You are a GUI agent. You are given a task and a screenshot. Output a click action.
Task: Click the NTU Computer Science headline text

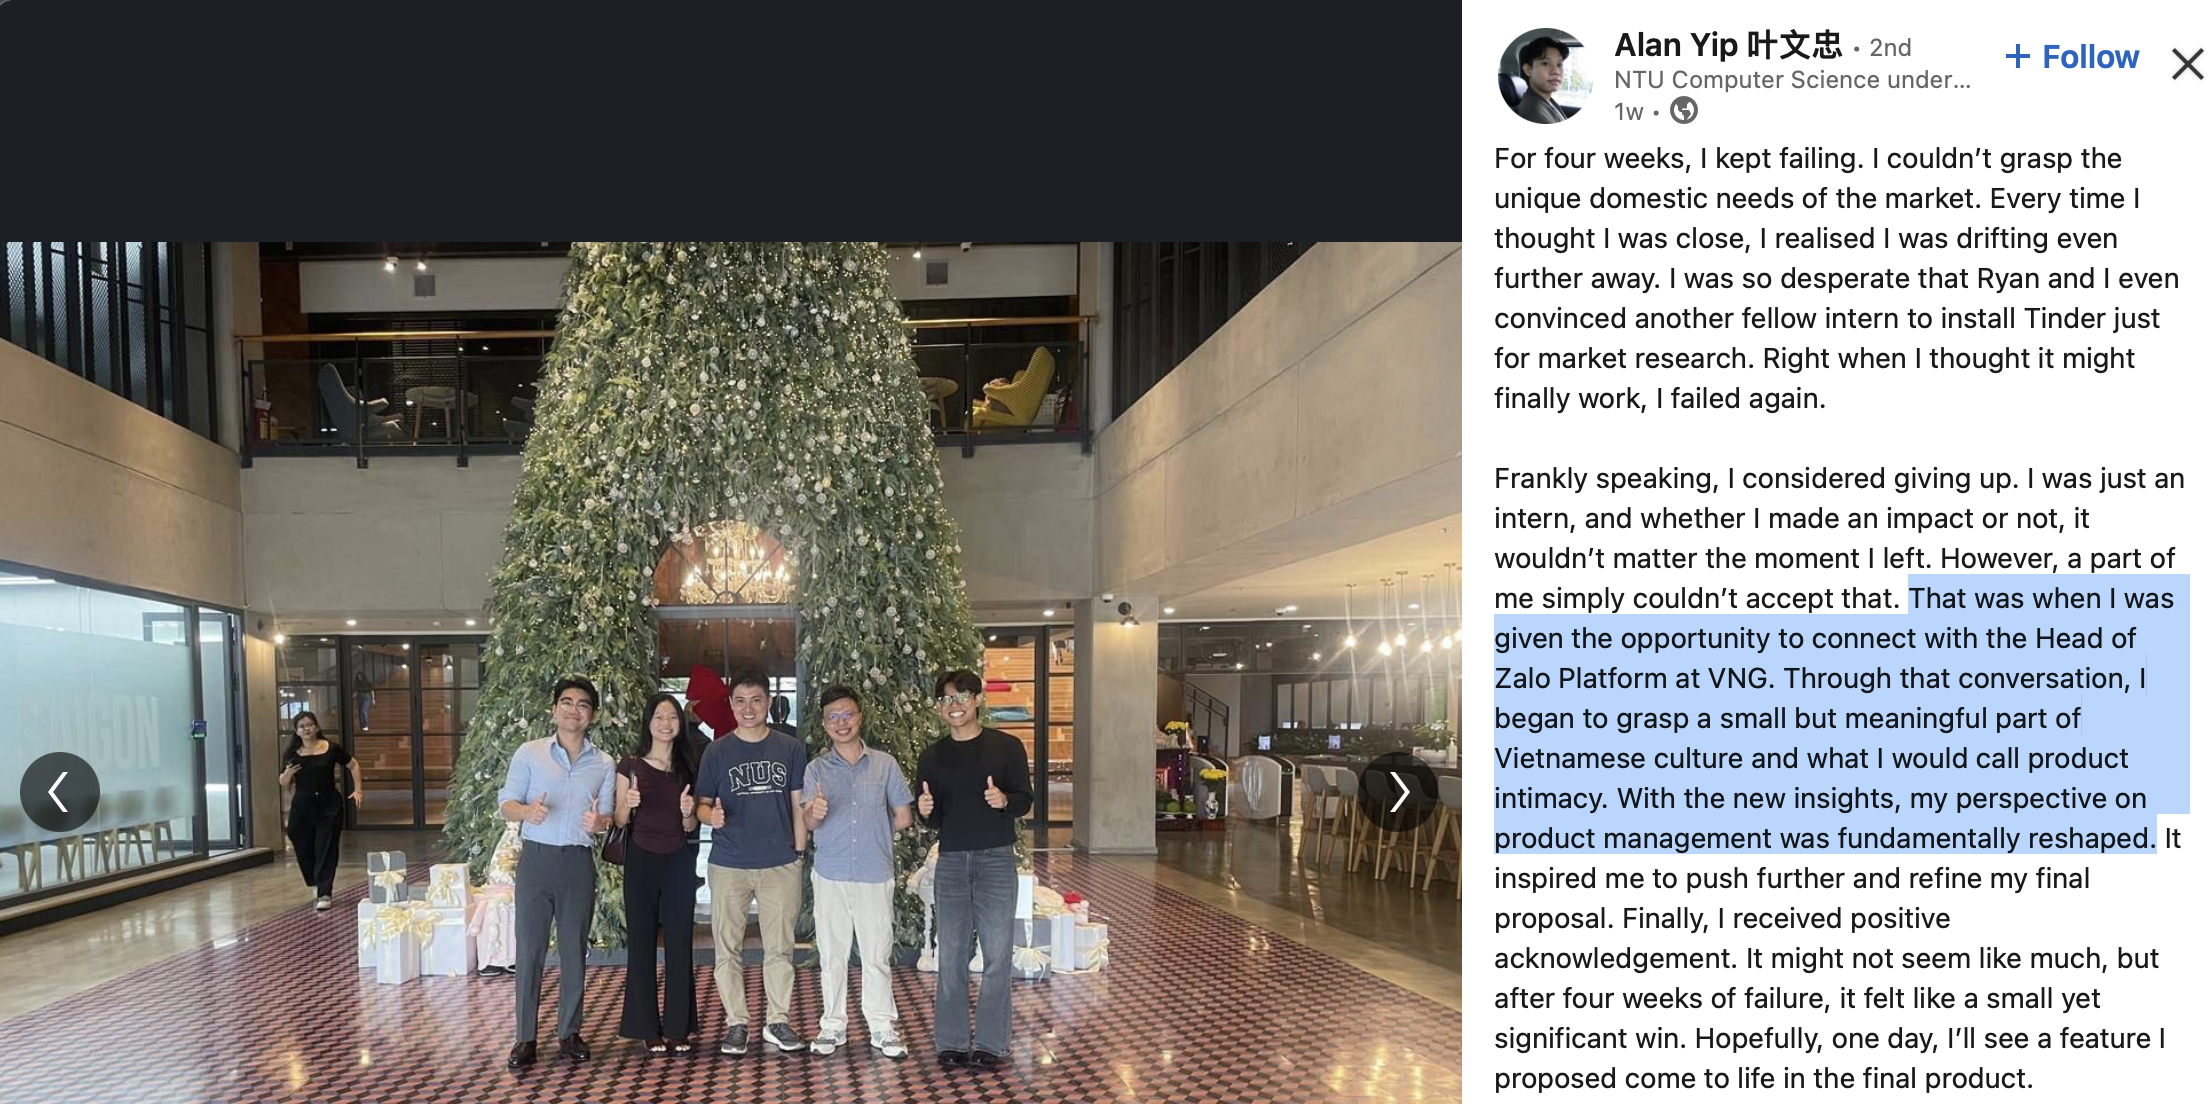click(1792, 80)
